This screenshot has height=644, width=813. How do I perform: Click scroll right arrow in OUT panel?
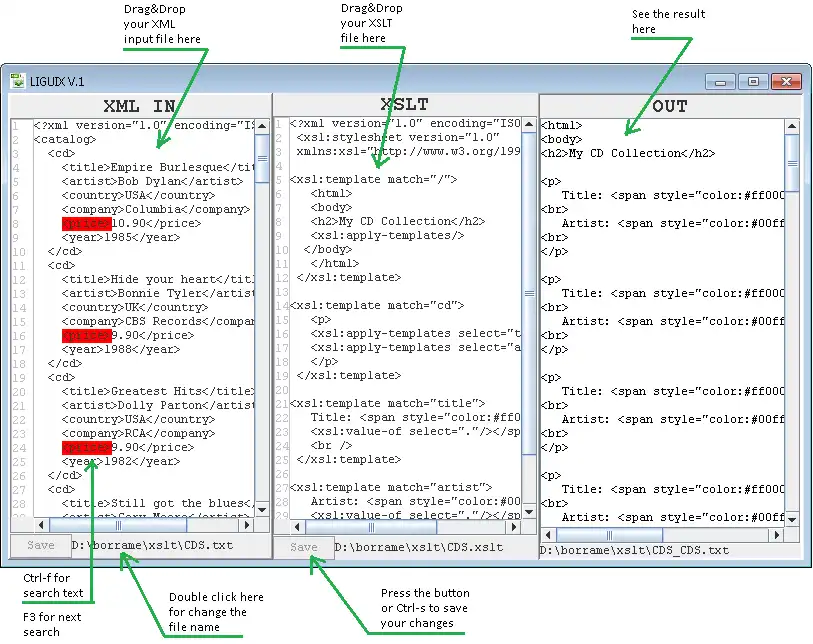pos(777,535)
